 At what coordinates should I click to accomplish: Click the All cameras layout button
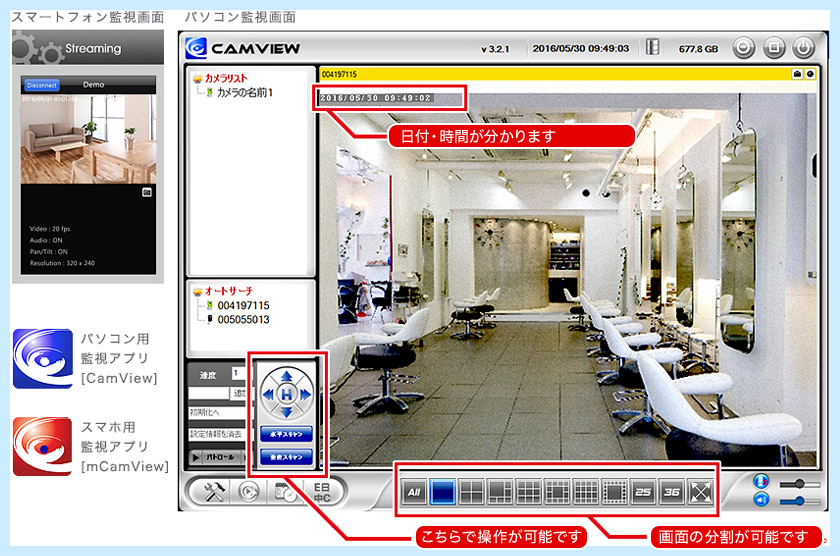tap(413, 491)
